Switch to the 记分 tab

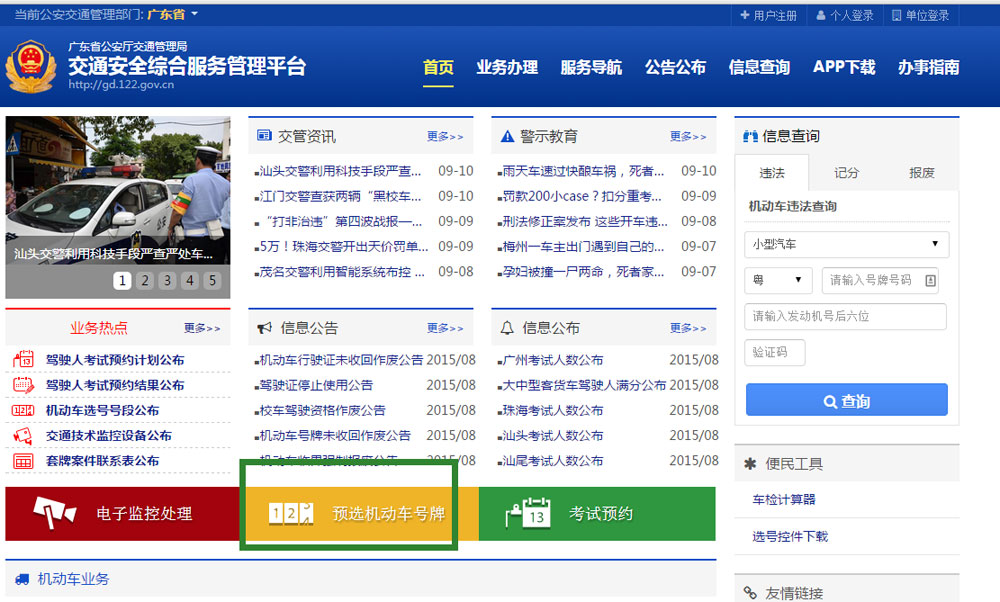click(x=846, y=172)
